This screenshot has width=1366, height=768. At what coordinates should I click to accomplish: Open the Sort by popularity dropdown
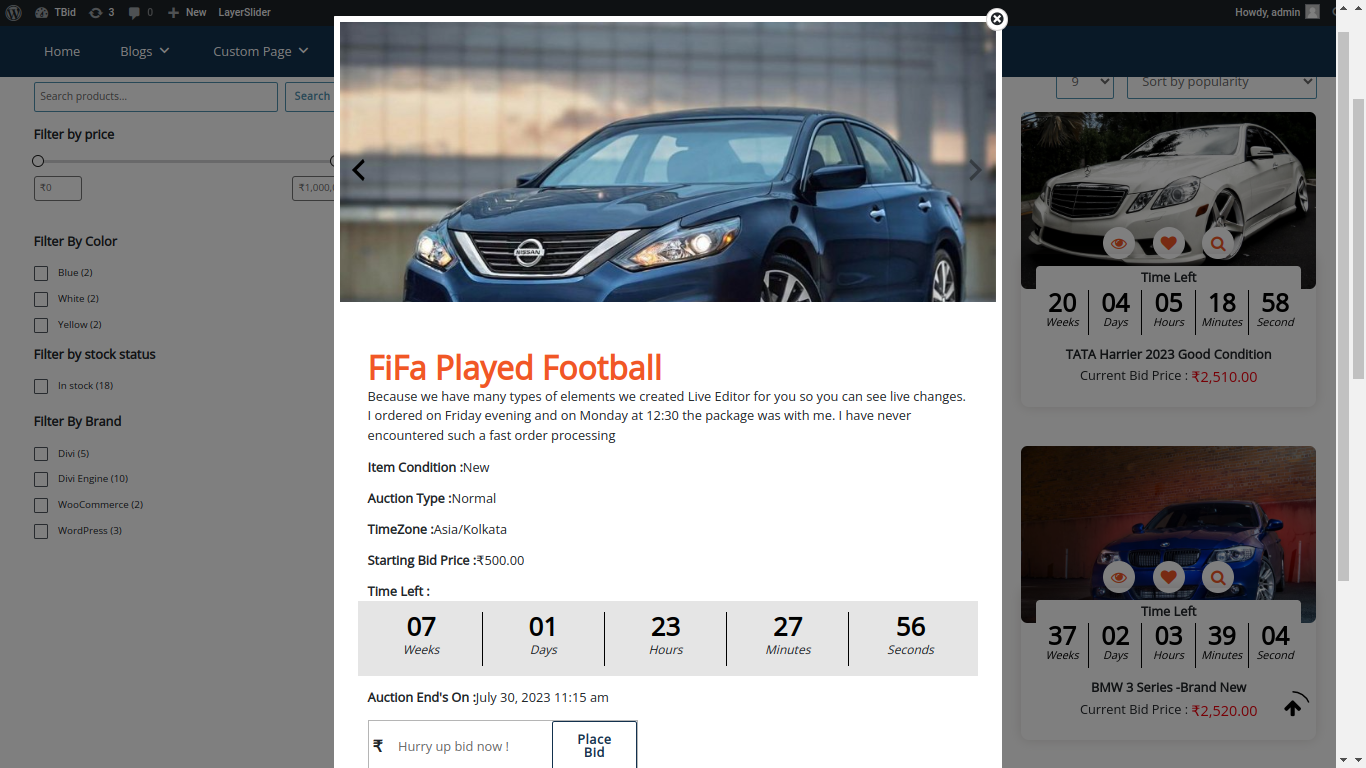tap(1221, 82)
